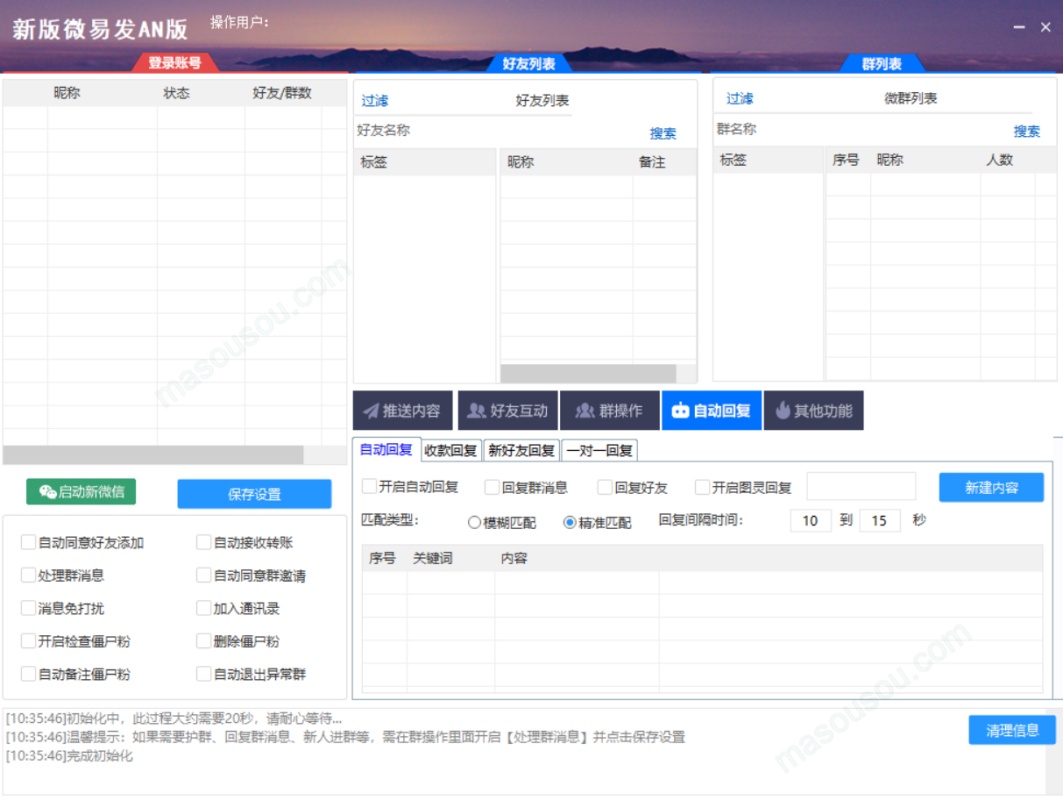The height and width of the screenshot is (800, 1063).
Task: Click 清理信息 button
Action: [1012, 730]
